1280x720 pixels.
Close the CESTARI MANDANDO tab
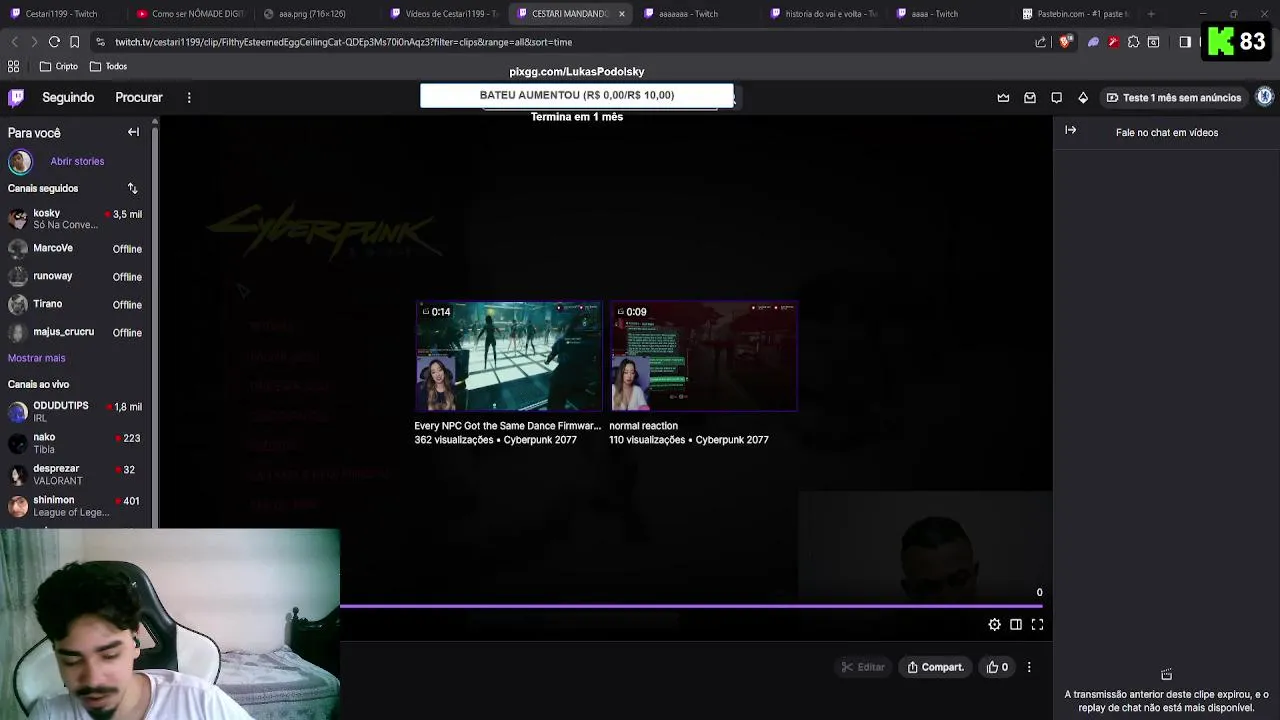point(622,14)
